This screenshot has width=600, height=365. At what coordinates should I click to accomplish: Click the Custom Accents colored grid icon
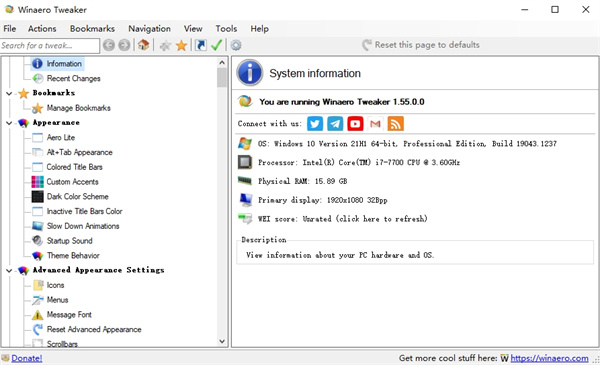(x=38, y=182)
